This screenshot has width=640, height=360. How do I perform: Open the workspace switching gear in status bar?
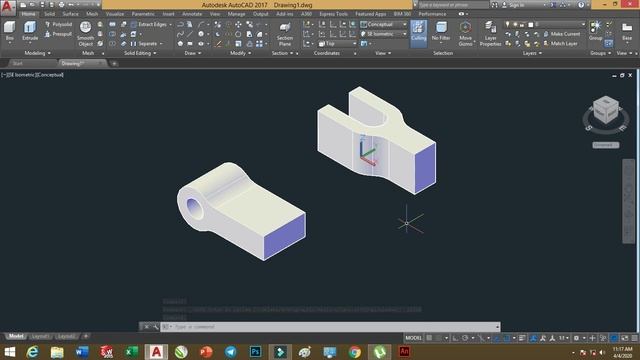pyautogui.click(x=576, y=338)
